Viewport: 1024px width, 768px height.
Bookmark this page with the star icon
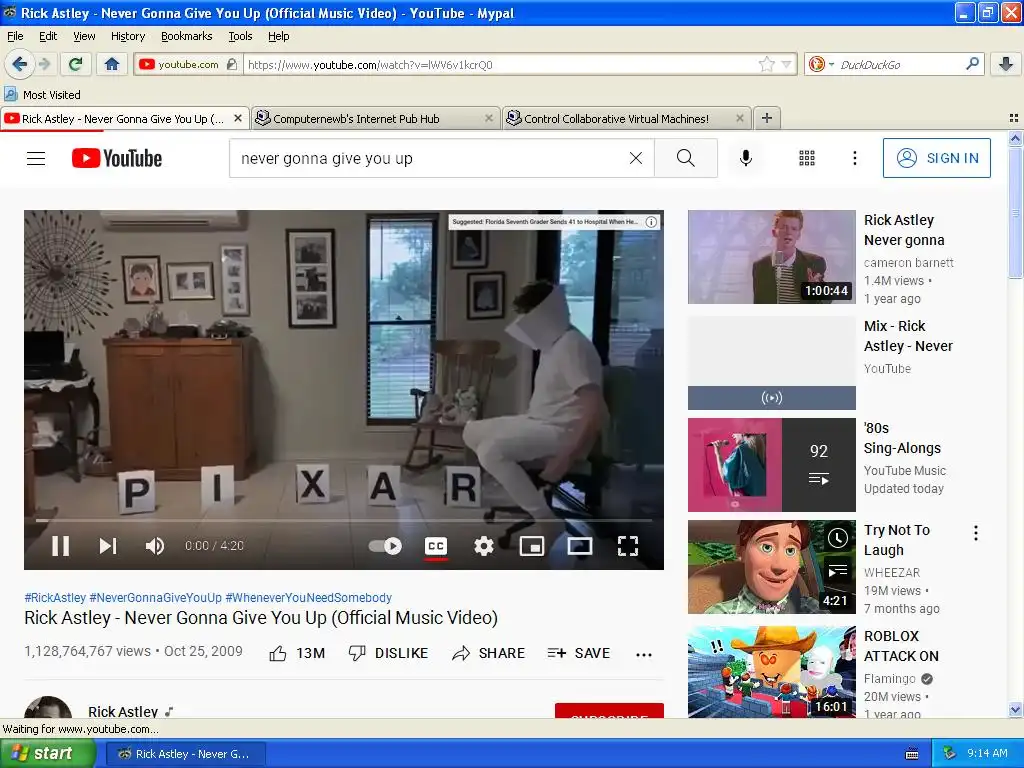(767, 64)
